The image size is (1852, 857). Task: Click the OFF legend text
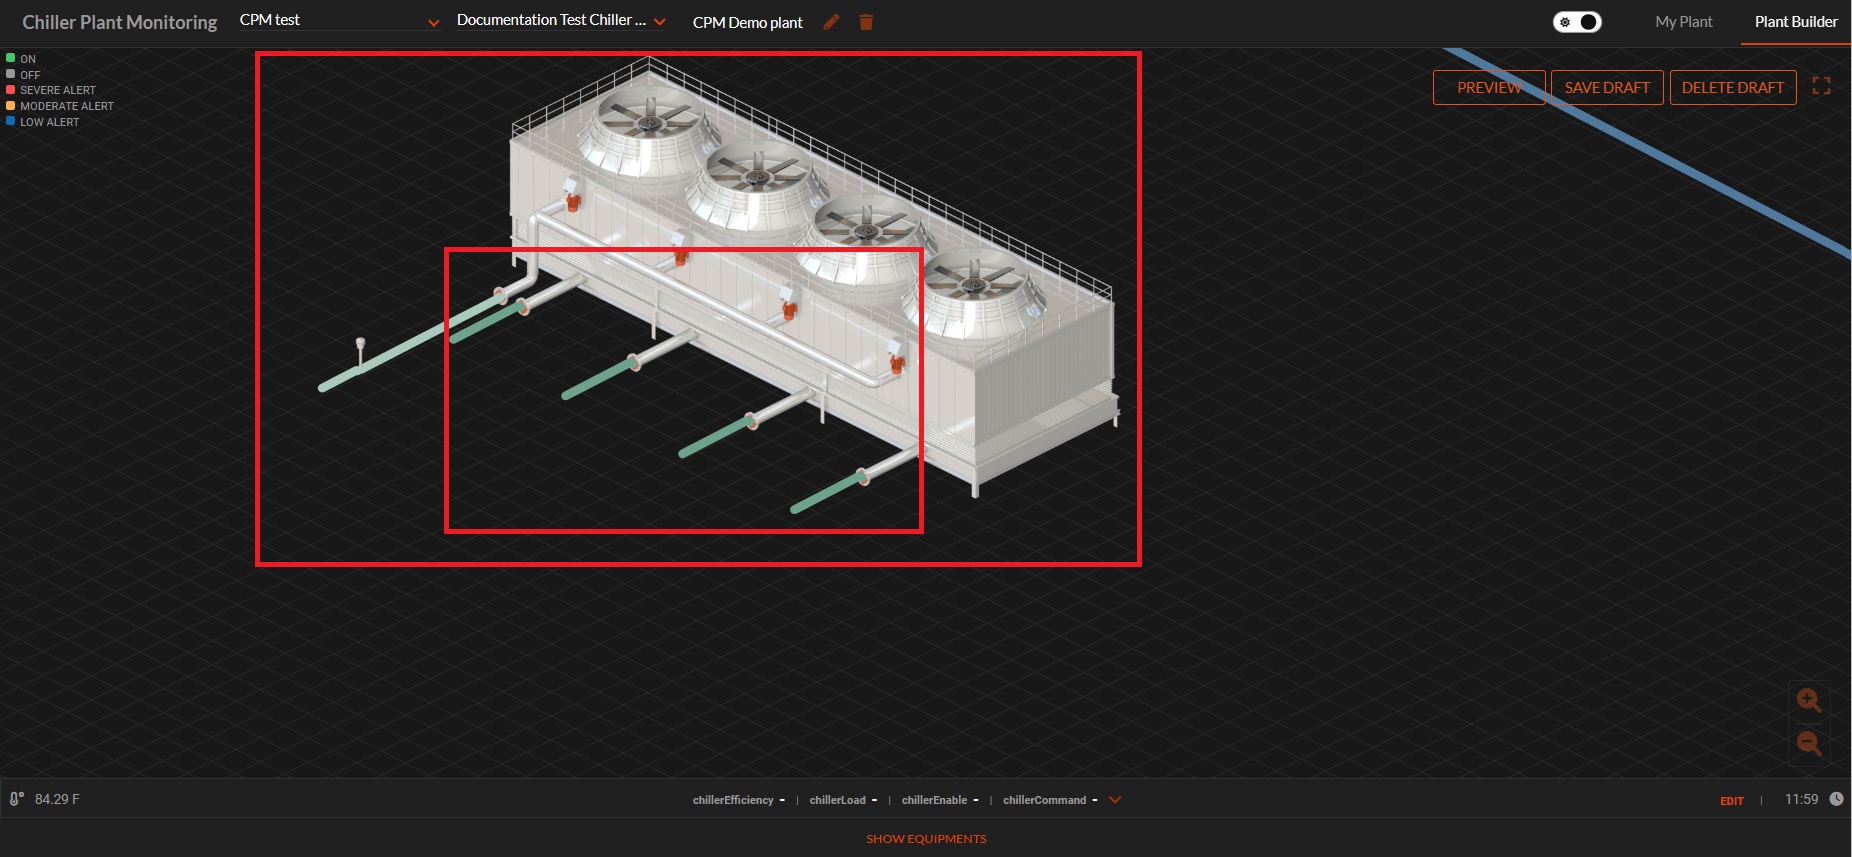pyautogui.click(x=30, y=75)
